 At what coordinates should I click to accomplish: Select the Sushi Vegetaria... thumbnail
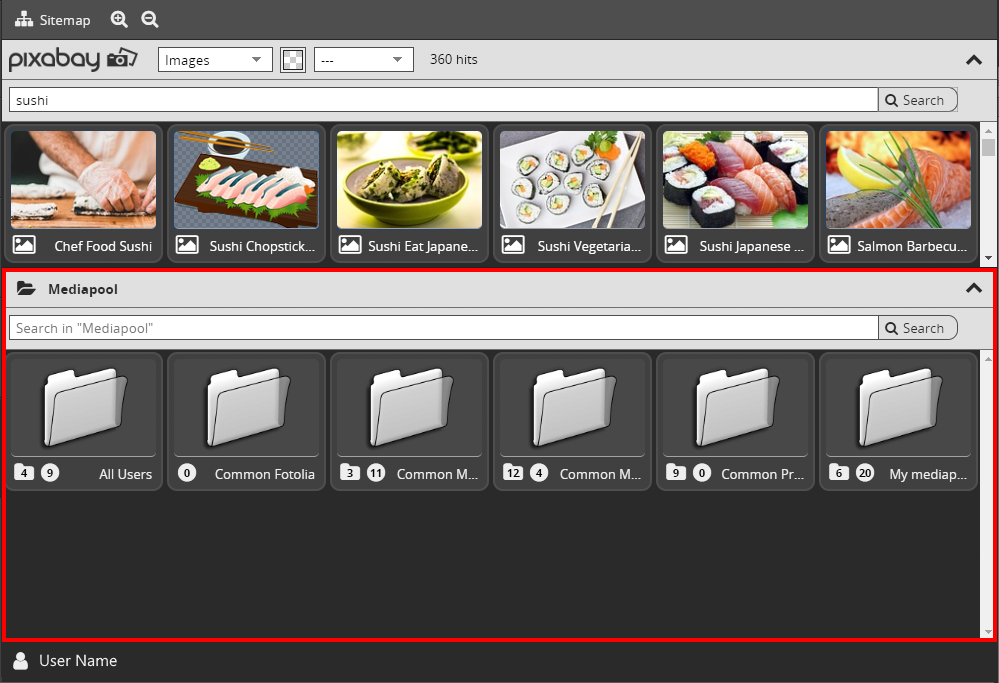(x=573, y=180)
